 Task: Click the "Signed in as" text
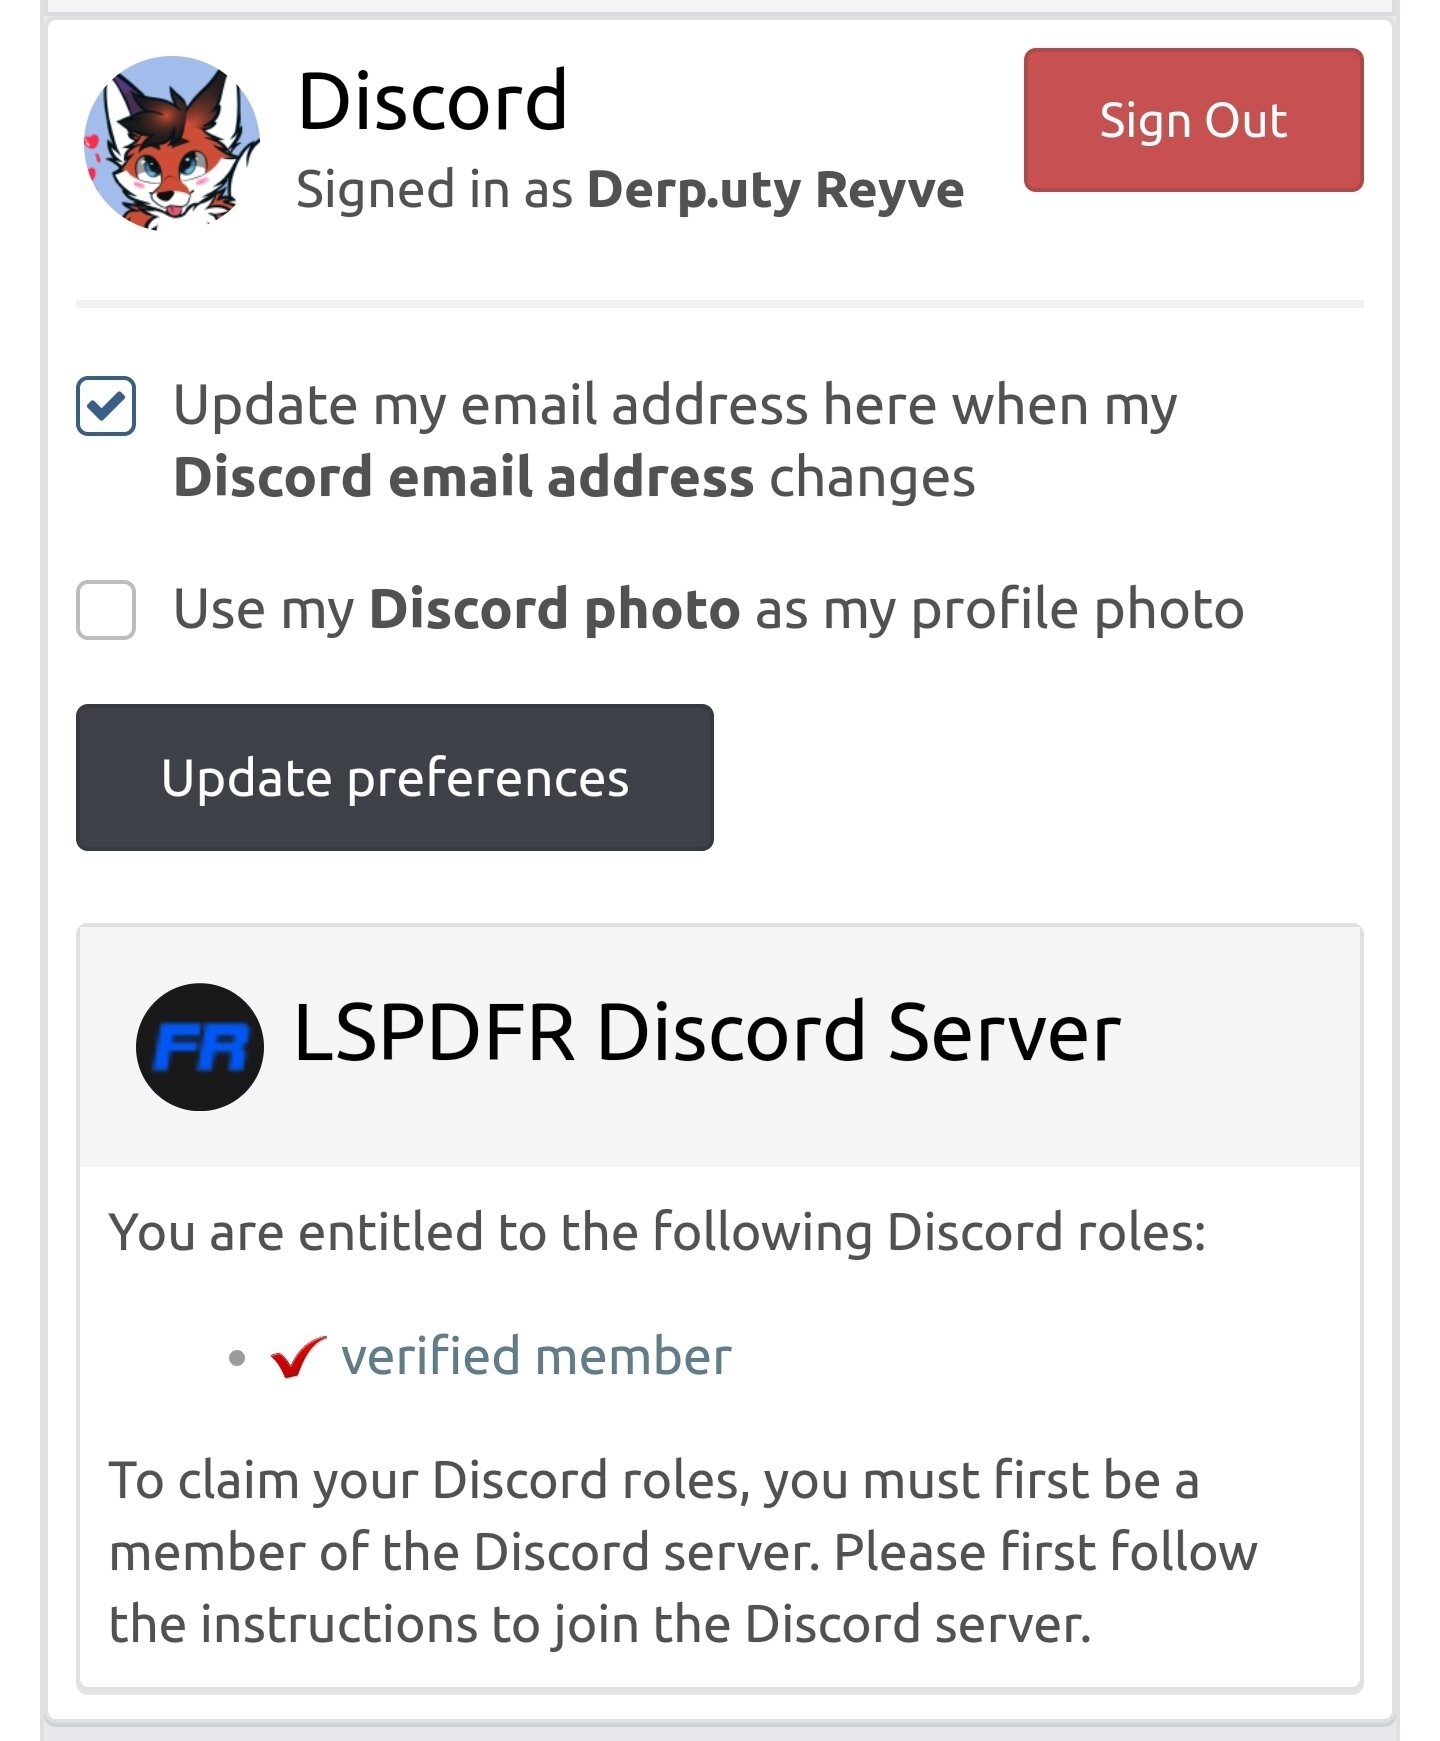434,190
